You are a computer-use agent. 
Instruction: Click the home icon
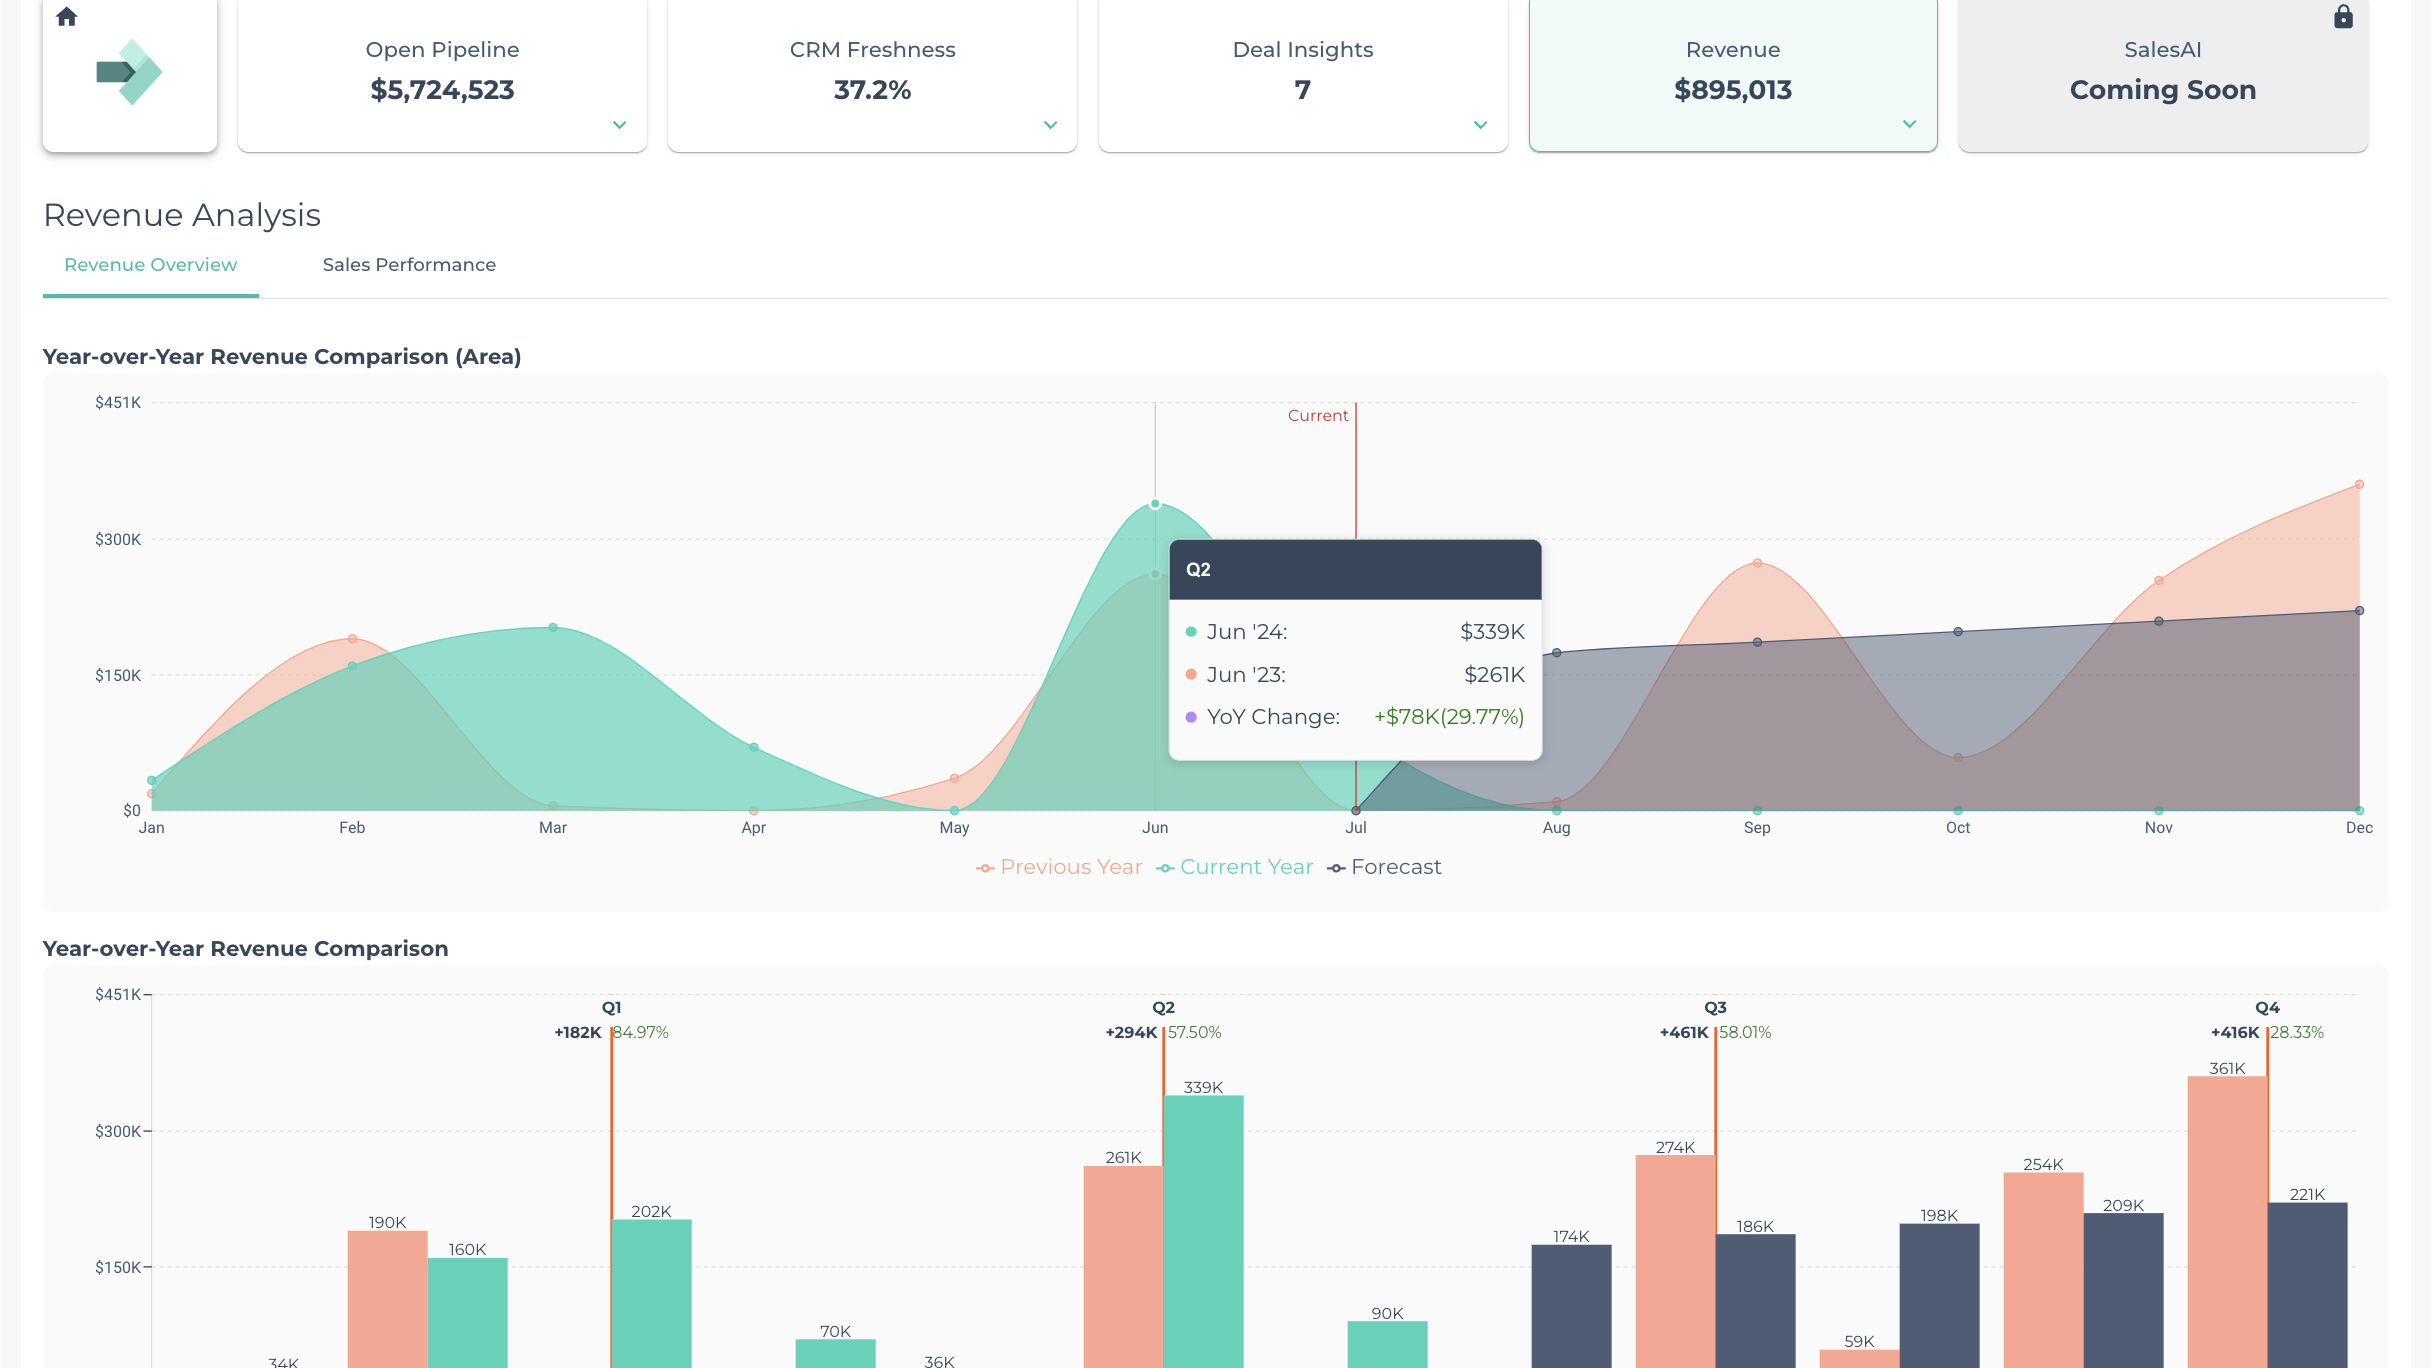[x=66, y=17]
